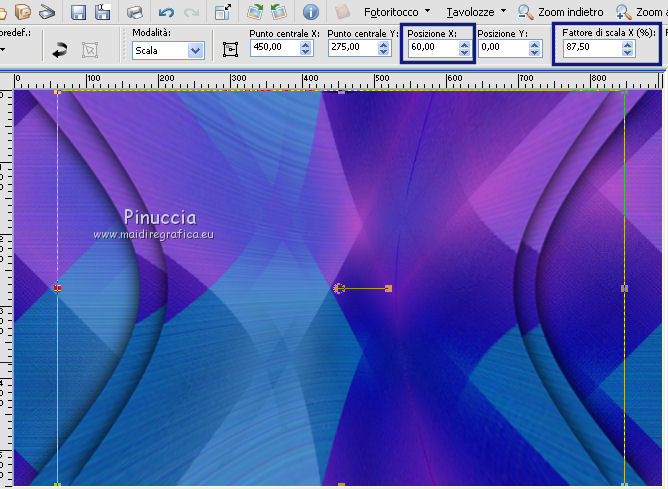Open the Organizer browse icon
The width and height of the screenshot is (668, 489).
pyautogui.click(x=23, y=12)
